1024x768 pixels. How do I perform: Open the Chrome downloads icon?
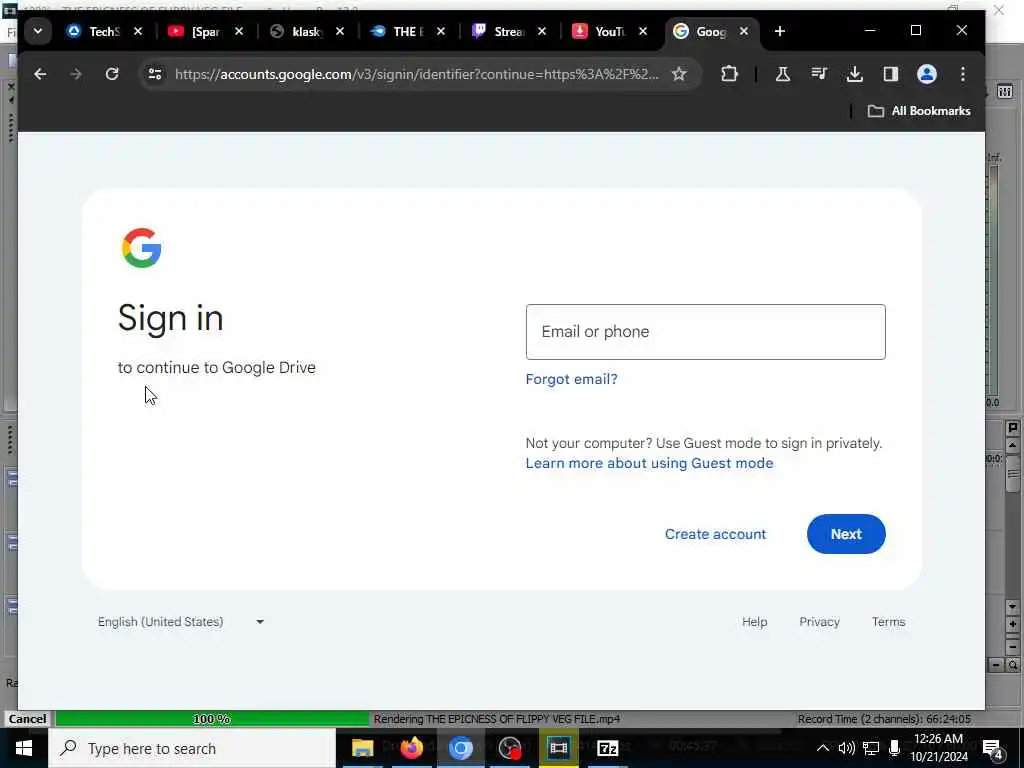[x=854, y=74]
